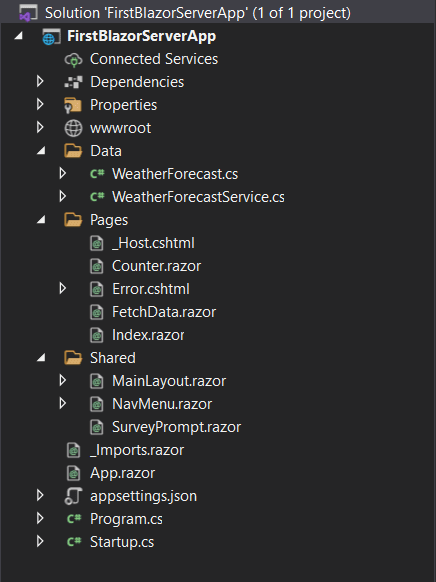Image resolution: width=436 pixels, height=582 pixels.
Task: Click the Solution FirstBlazorServerApp icon
Action: (28, 13)
